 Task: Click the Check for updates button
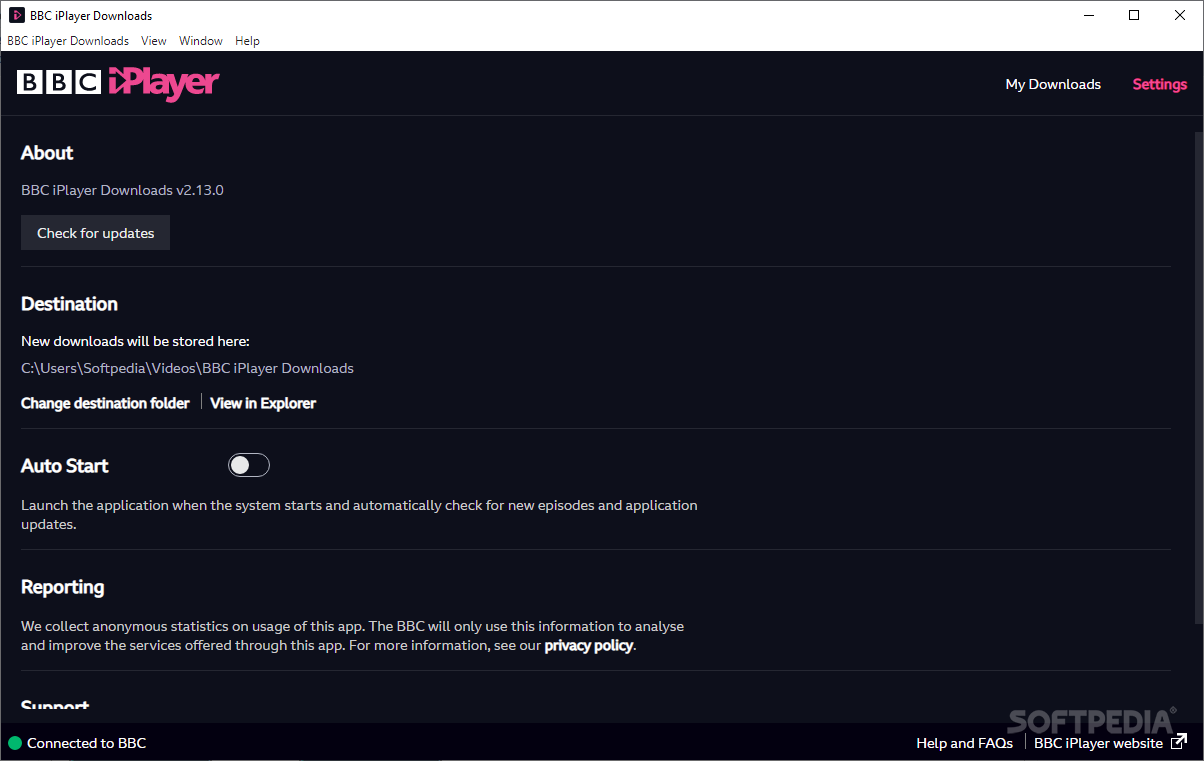[x=96, y=233]
